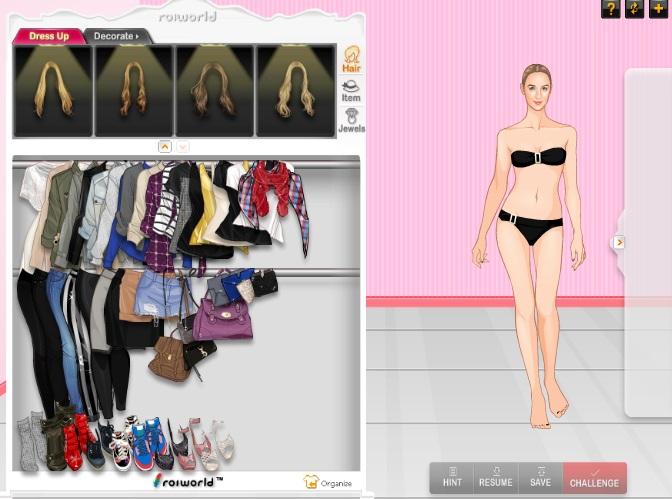Click the SAVE button

(x=540, y=477)
